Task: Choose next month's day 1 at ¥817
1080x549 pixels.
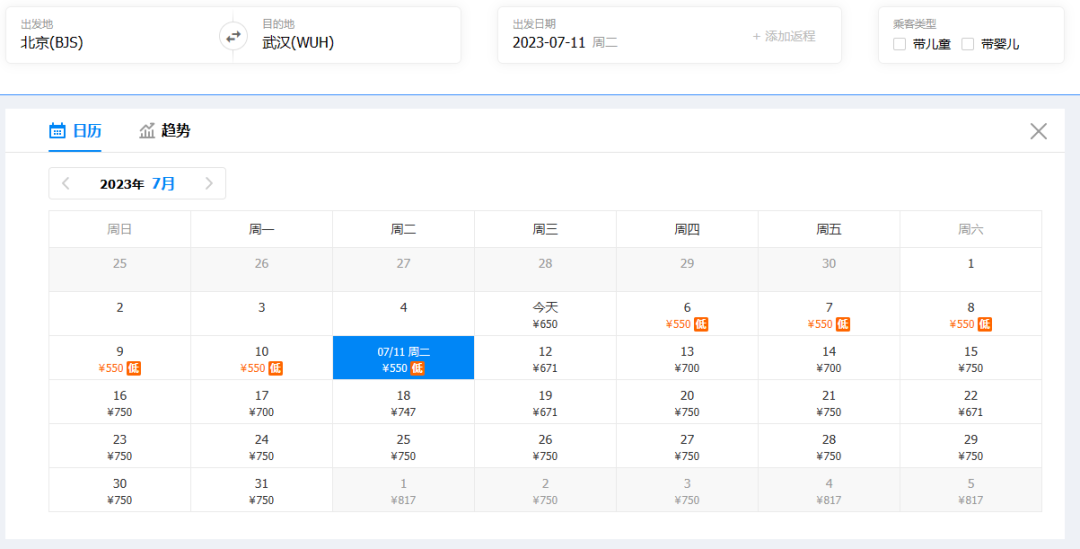Action: tap(403, 490)
